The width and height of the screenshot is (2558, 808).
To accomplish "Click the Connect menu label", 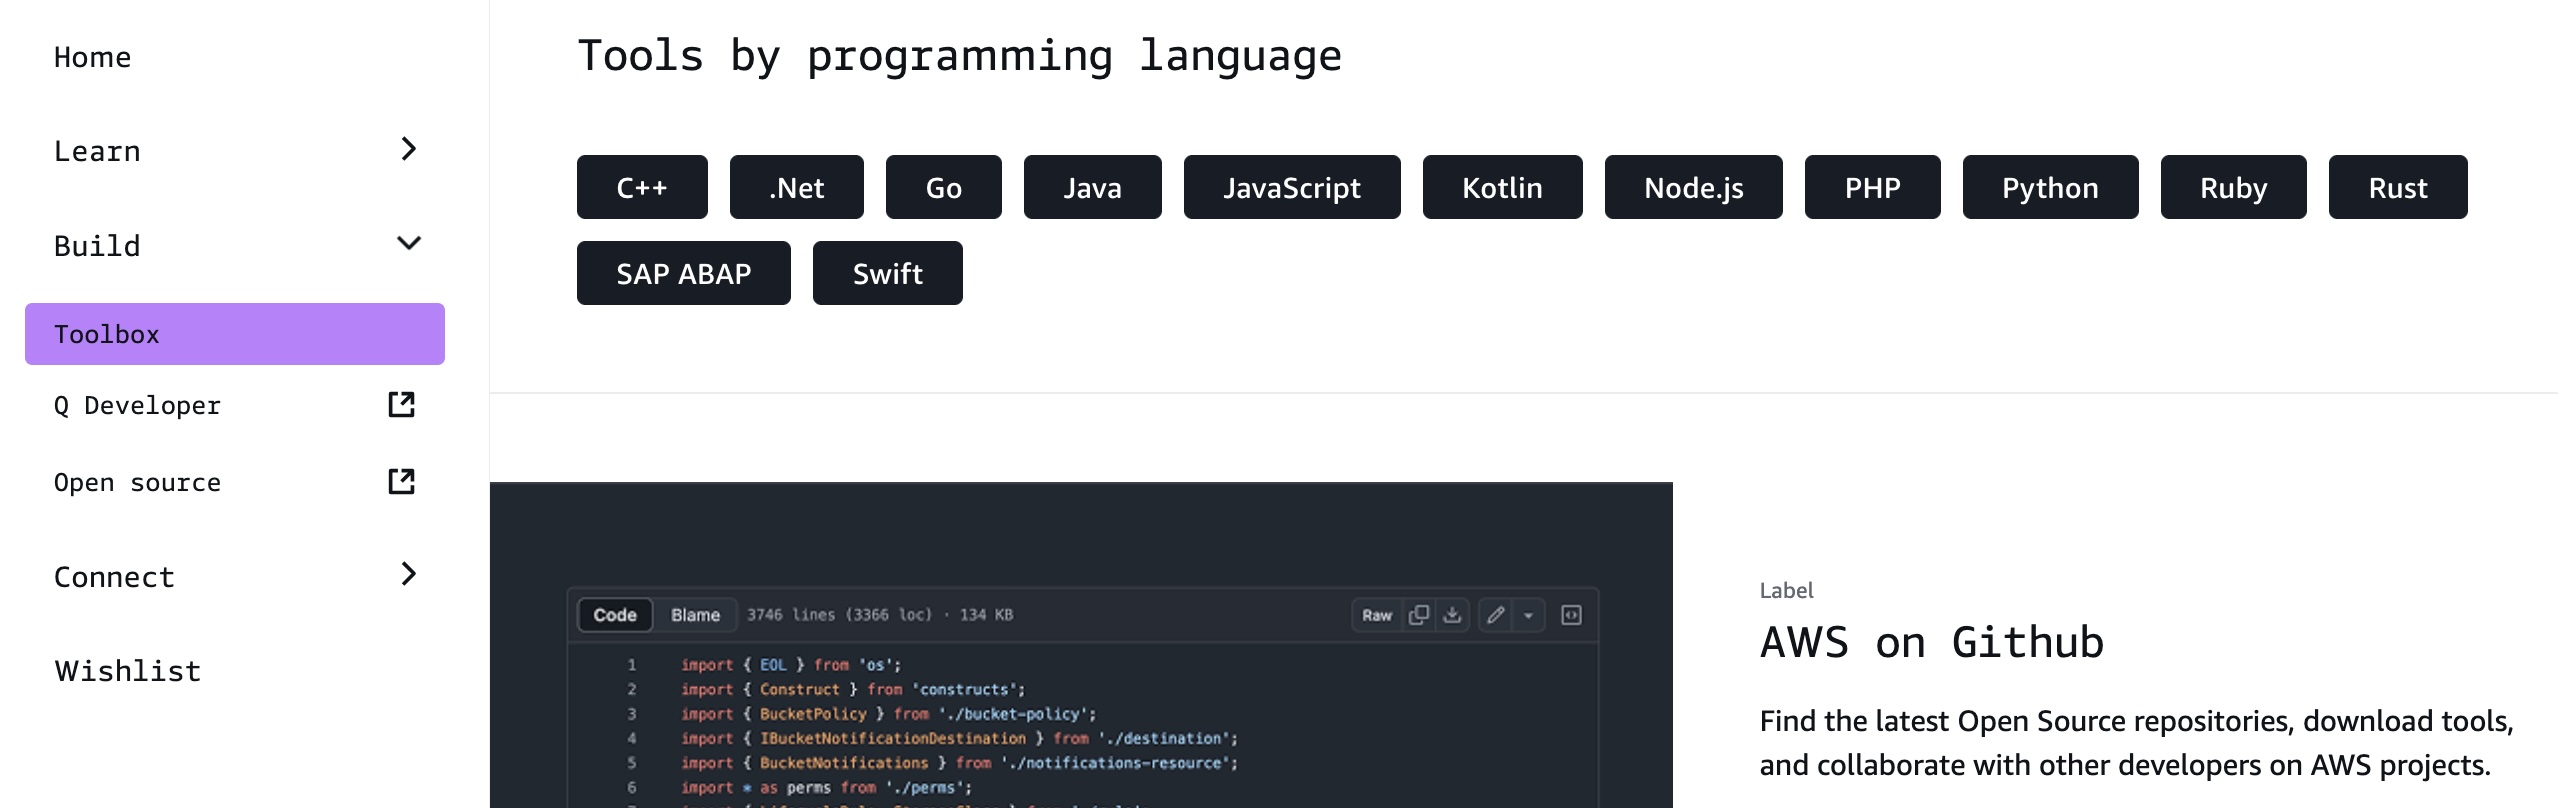I will click(114, 577).
